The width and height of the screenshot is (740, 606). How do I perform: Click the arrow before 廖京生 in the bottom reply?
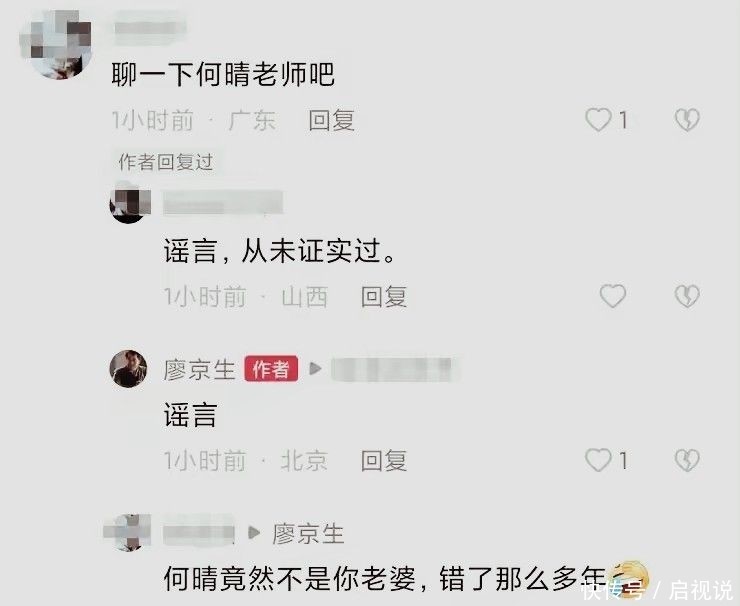pyautogui.click(x=254, y=533)
